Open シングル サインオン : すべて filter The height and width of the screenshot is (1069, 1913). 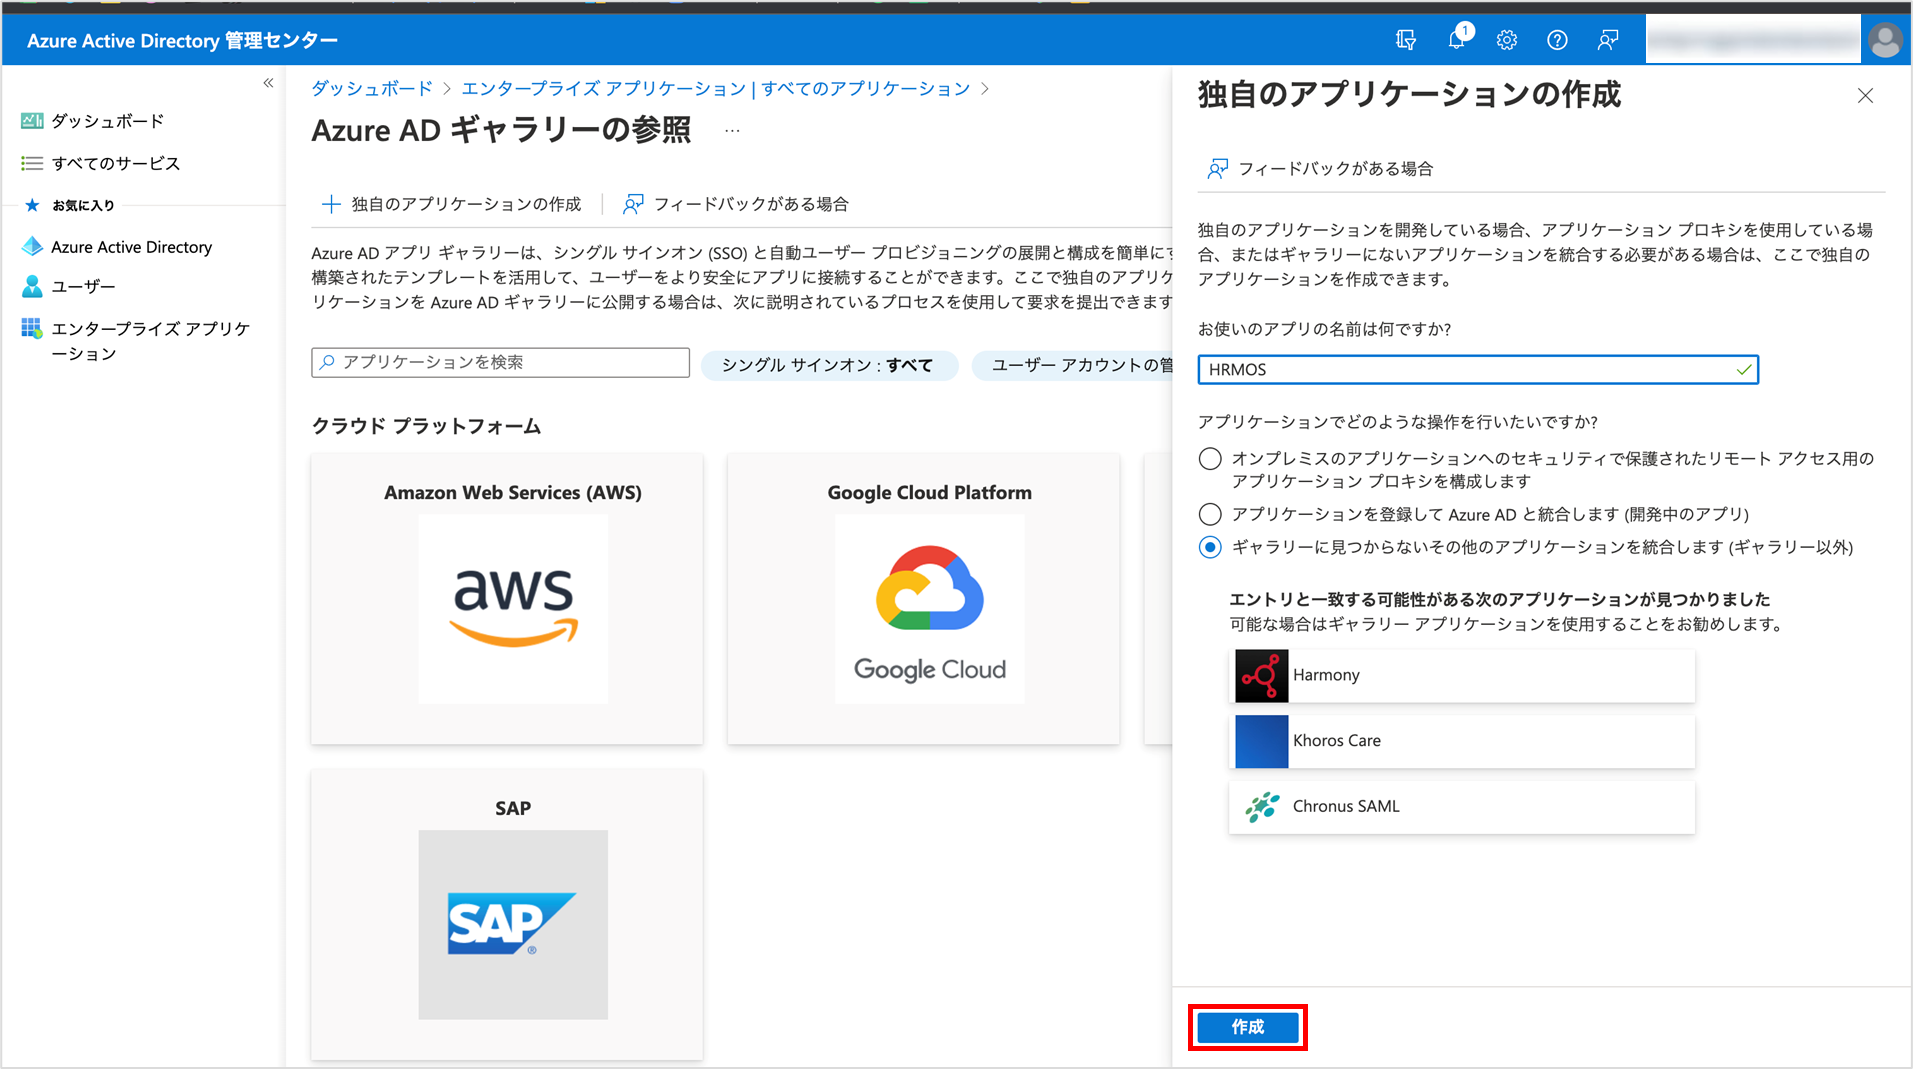tap(828, 365)
